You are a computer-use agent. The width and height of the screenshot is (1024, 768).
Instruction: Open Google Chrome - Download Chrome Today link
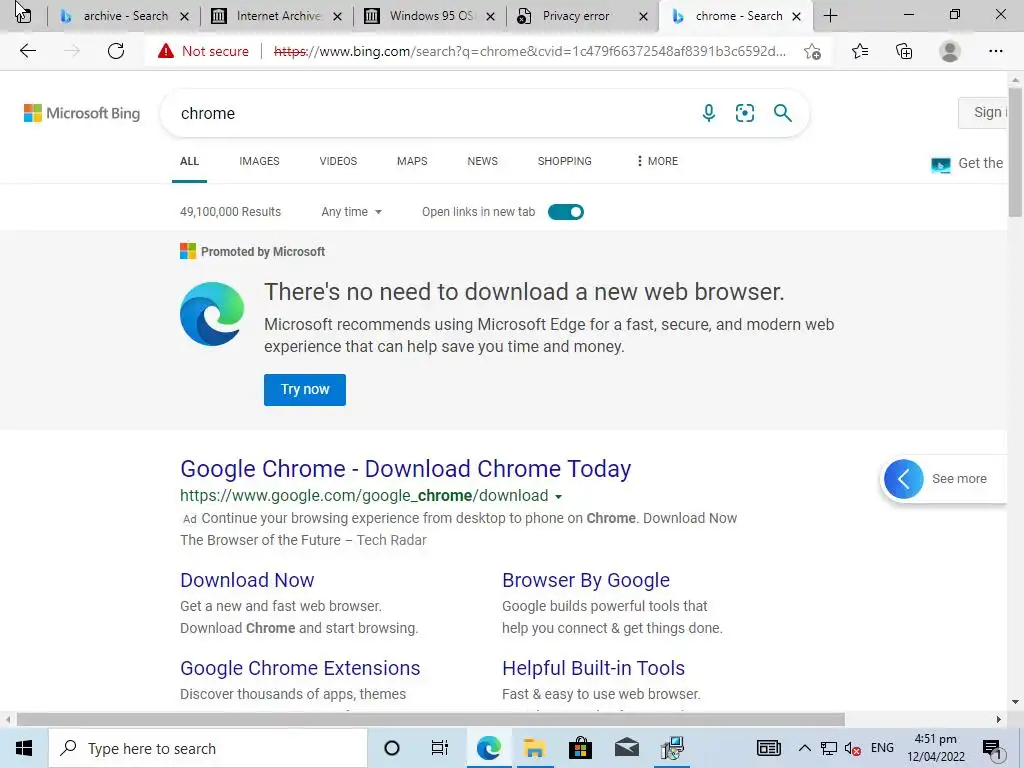point(406,469)
